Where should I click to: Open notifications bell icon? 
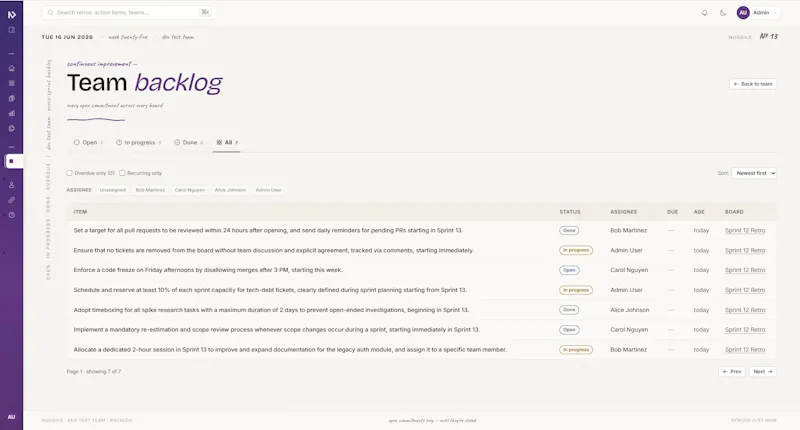click(704, 13)
